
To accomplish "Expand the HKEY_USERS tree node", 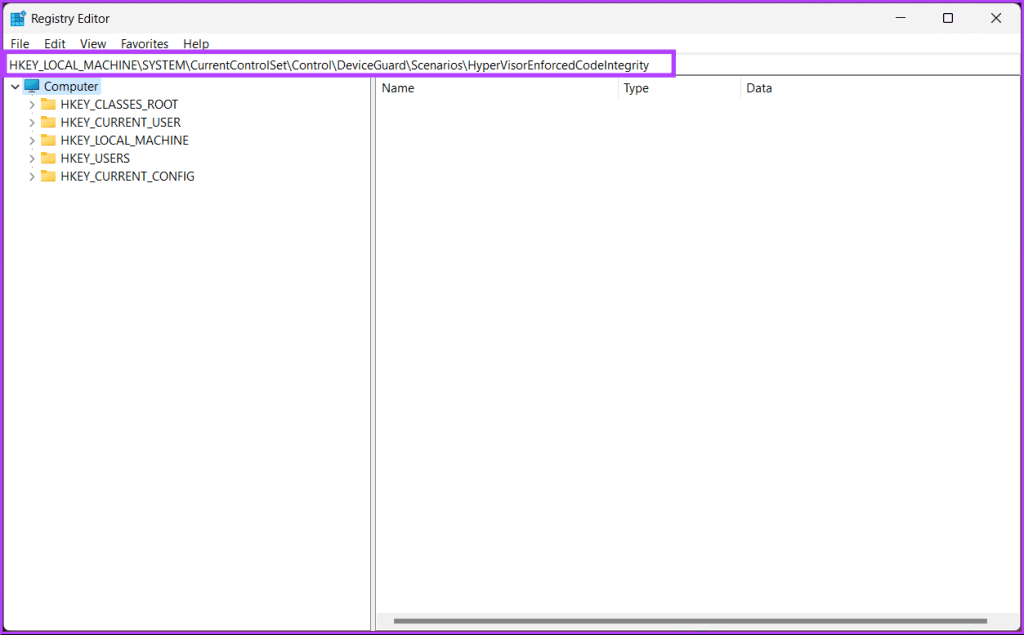I will click(x=31, y=158).
